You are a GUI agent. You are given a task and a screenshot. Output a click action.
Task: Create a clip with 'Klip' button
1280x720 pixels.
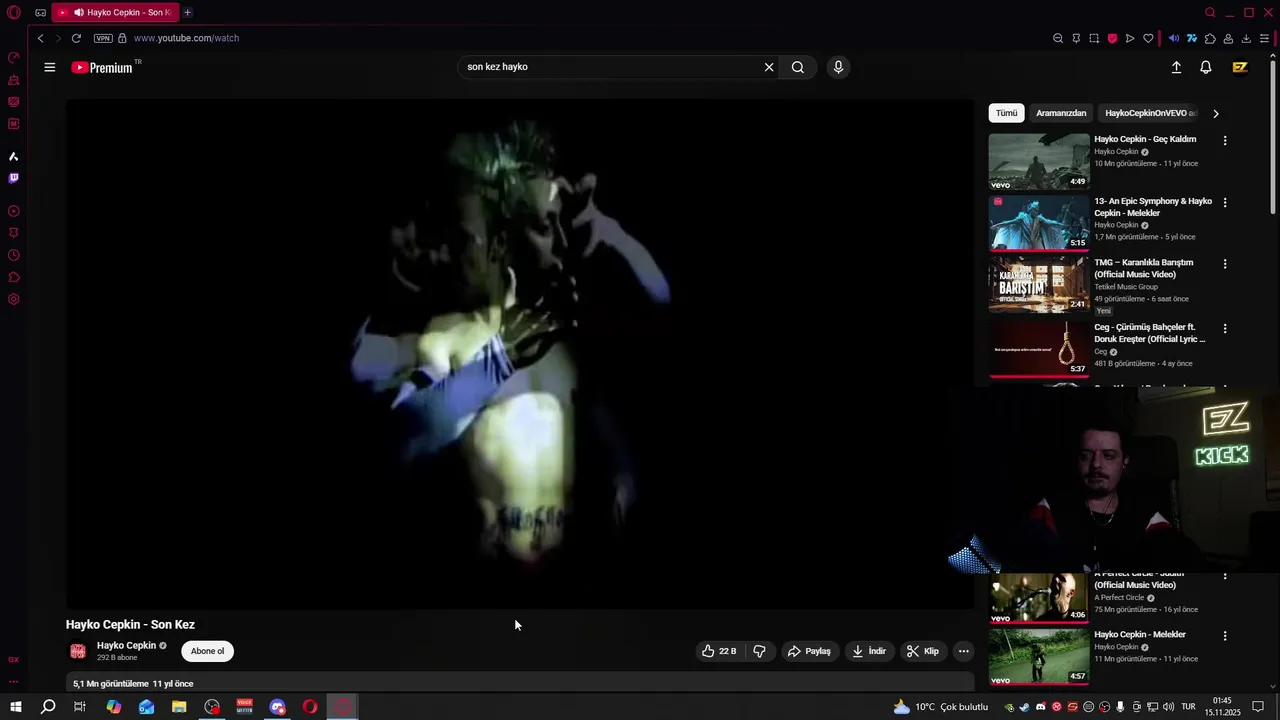coord(923,651)
